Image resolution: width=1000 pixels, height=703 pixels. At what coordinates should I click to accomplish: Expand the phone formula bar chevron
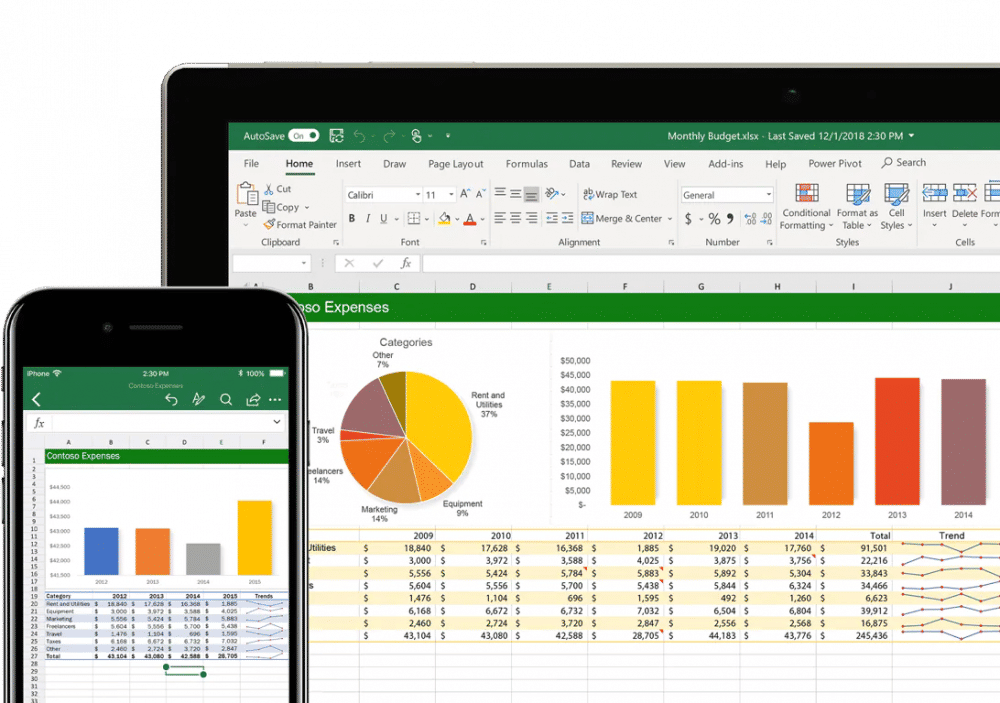(277, 422)
